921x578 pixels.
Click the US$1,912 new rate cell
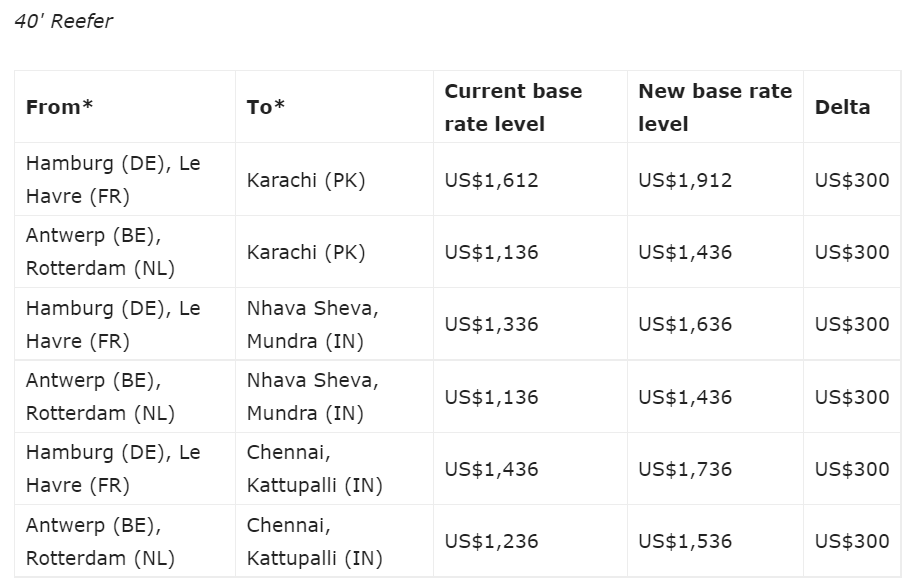point(685,180)
